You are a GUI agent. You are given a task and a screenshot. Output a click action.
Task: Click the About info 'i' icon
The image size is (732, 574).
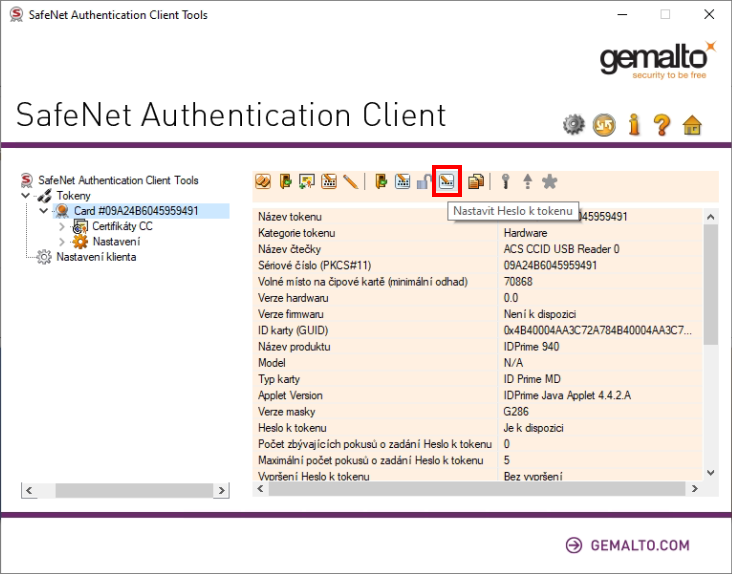(x=634, y=125)
